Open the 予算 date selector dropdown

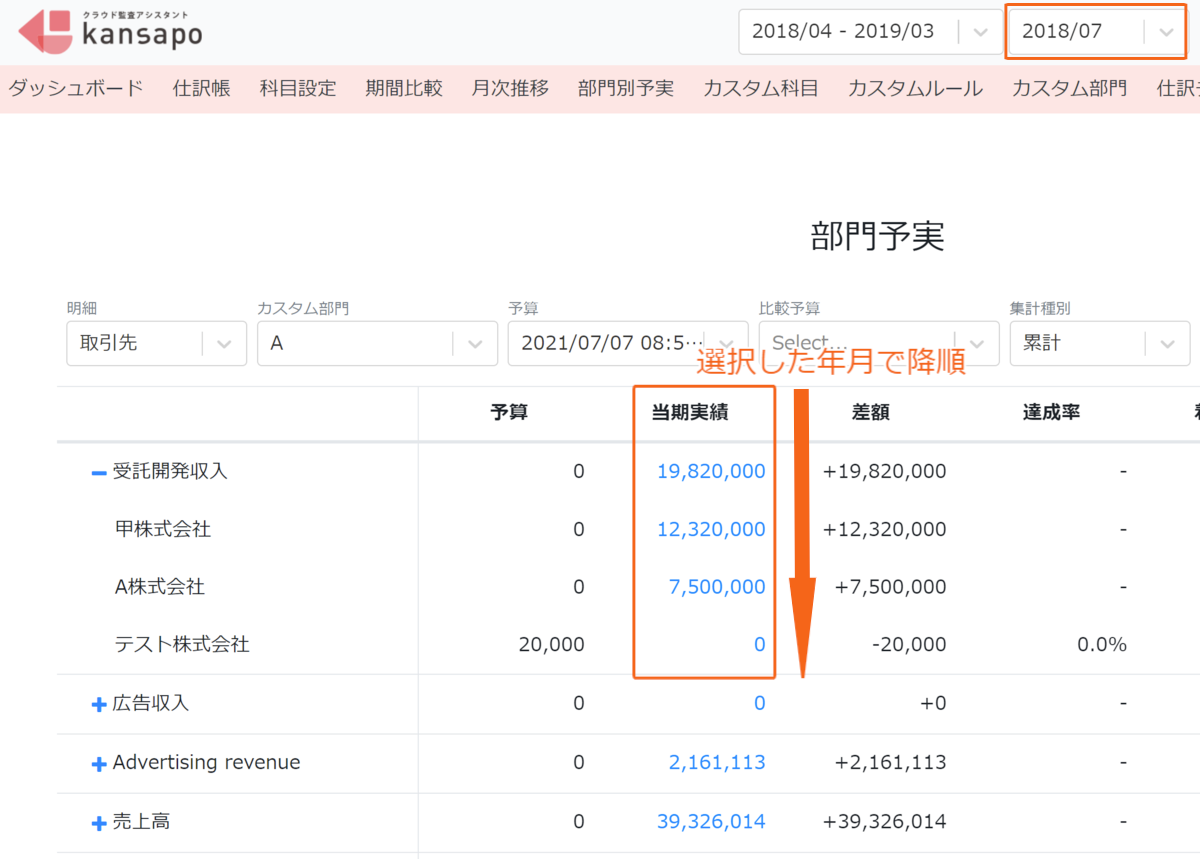coord(628,343)
